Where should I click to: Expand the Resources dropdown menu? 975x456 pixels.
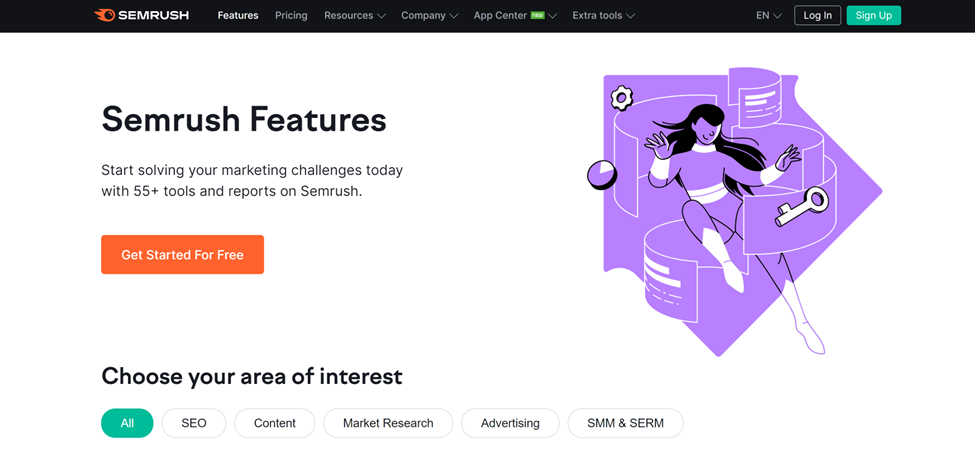pyautogui.click(x=354, y=16)
